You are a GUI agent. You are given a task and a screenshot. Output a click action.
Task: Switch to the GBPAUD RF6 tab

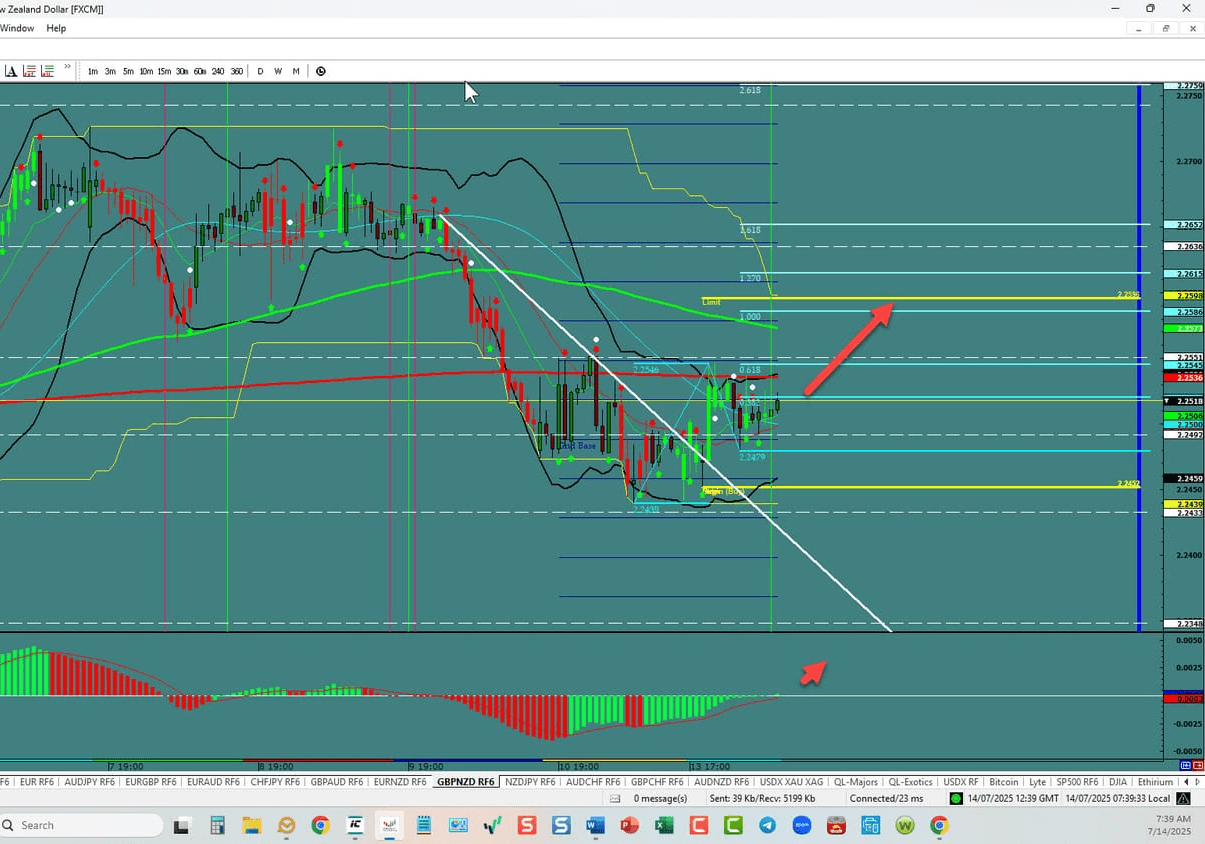(x=336, y=782)
